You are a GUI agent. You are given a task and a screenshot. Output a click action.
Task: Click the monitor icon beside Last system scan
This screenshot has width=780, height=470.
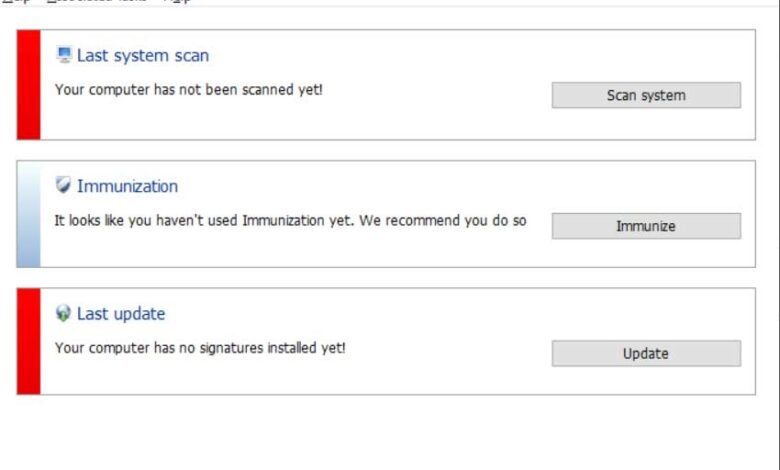64,55
